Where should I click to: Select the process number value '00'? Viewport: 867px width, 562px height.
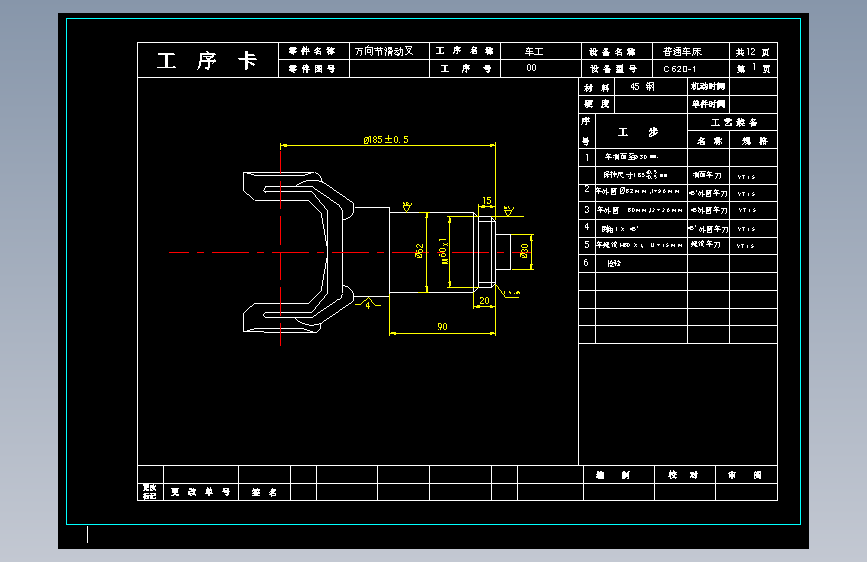531,67
